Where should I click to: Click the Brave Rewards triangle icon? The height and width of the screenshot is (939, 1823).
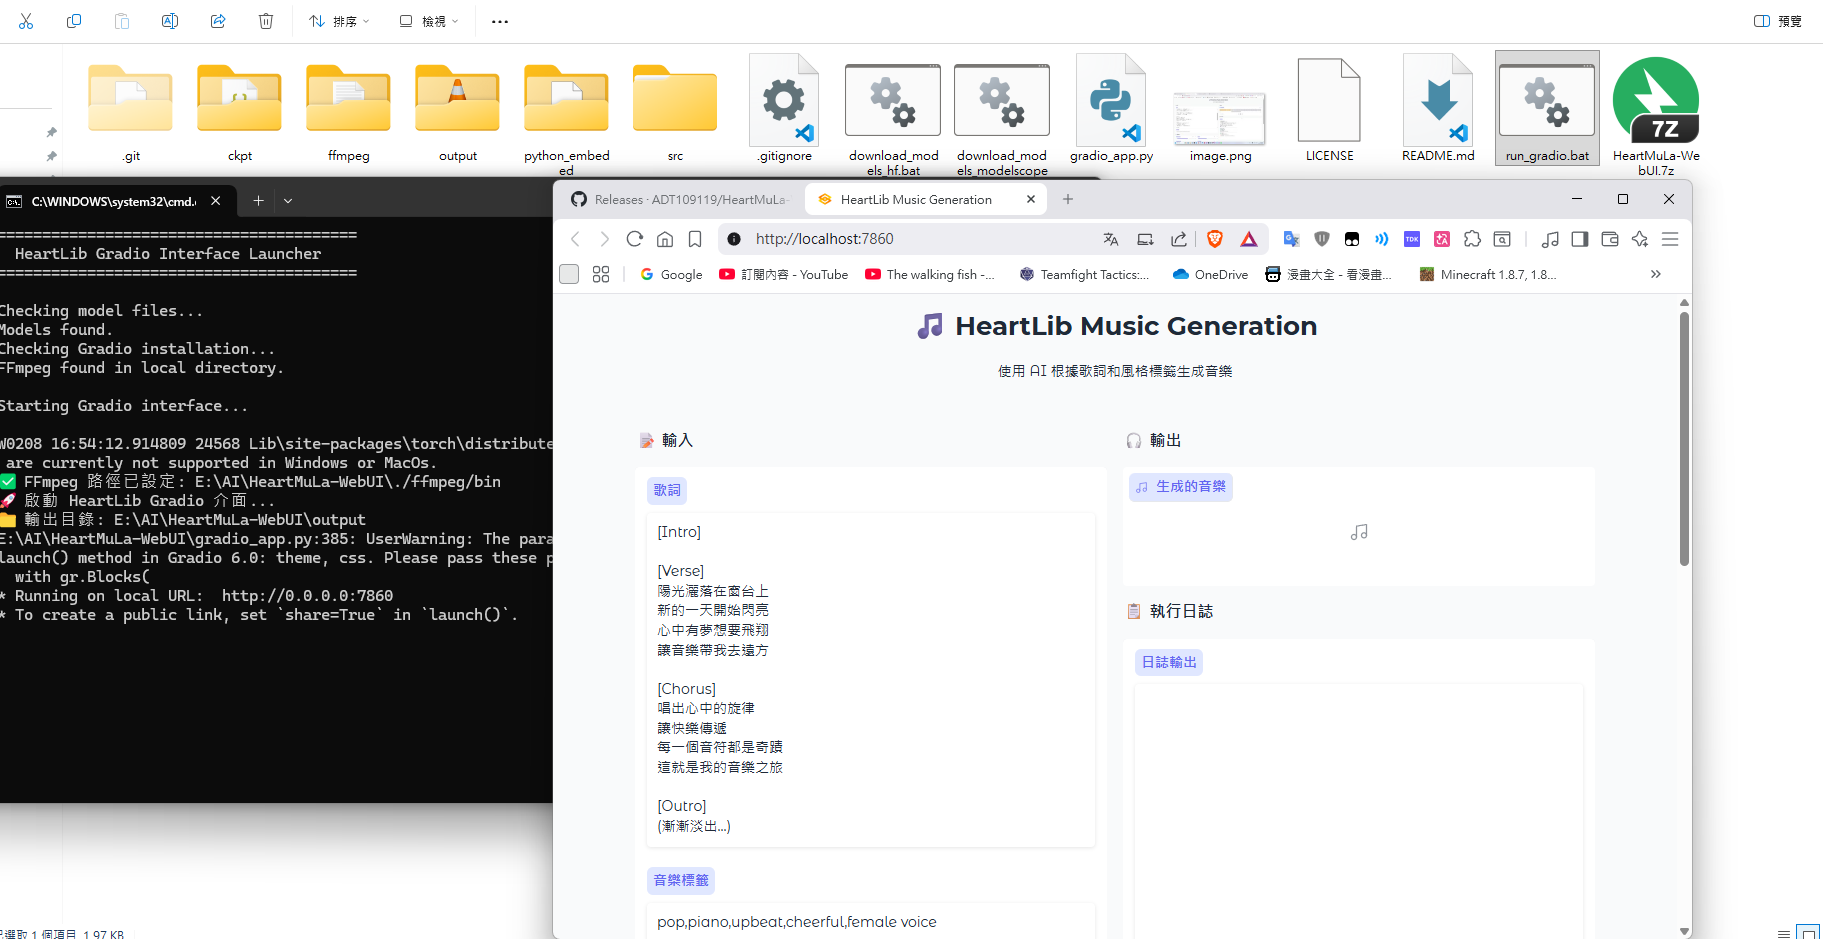(1249, 239)
